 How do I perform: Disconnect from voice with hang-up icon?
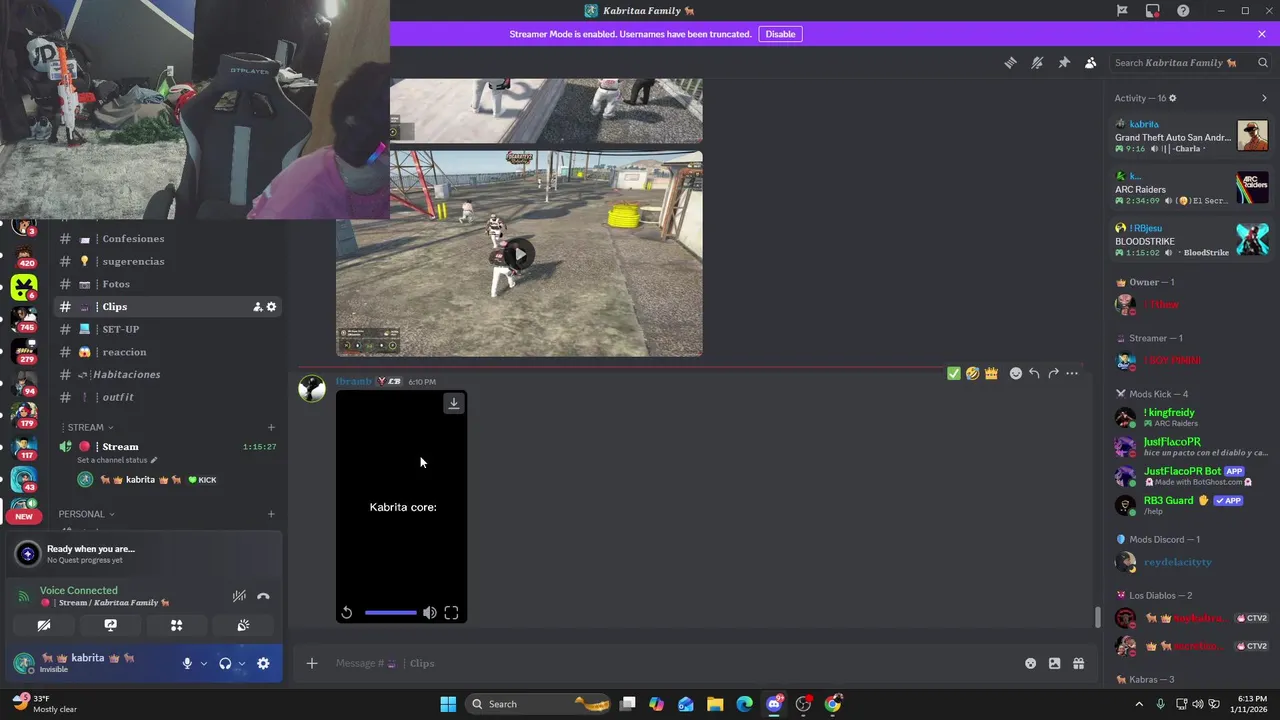pyautogui.click(x=263, y=596)
